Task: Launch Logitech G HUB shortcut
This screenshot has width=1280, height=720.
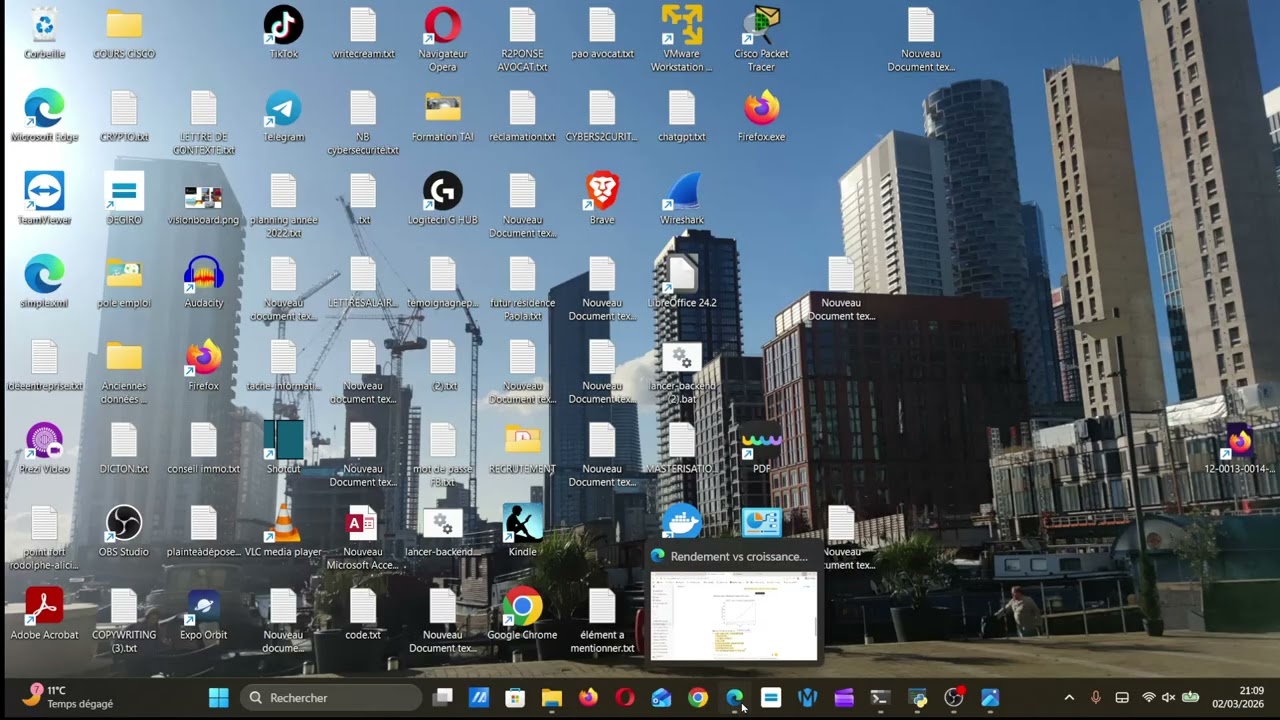Action: click(x=443, y=198)
